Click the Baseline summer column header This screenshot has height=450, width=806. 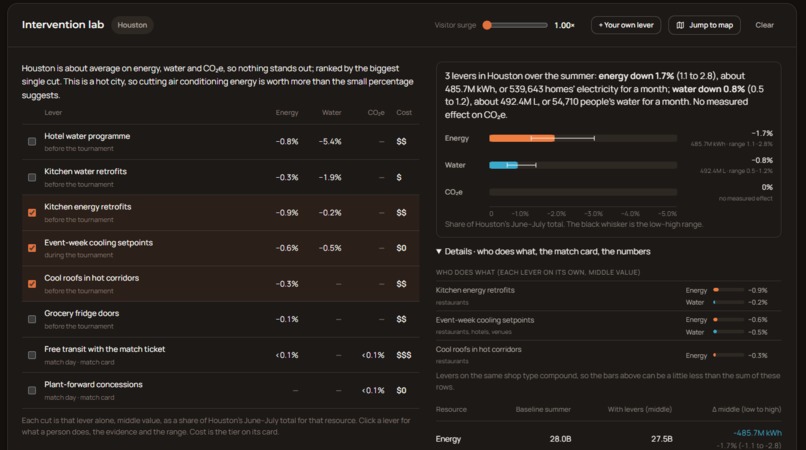543,409
